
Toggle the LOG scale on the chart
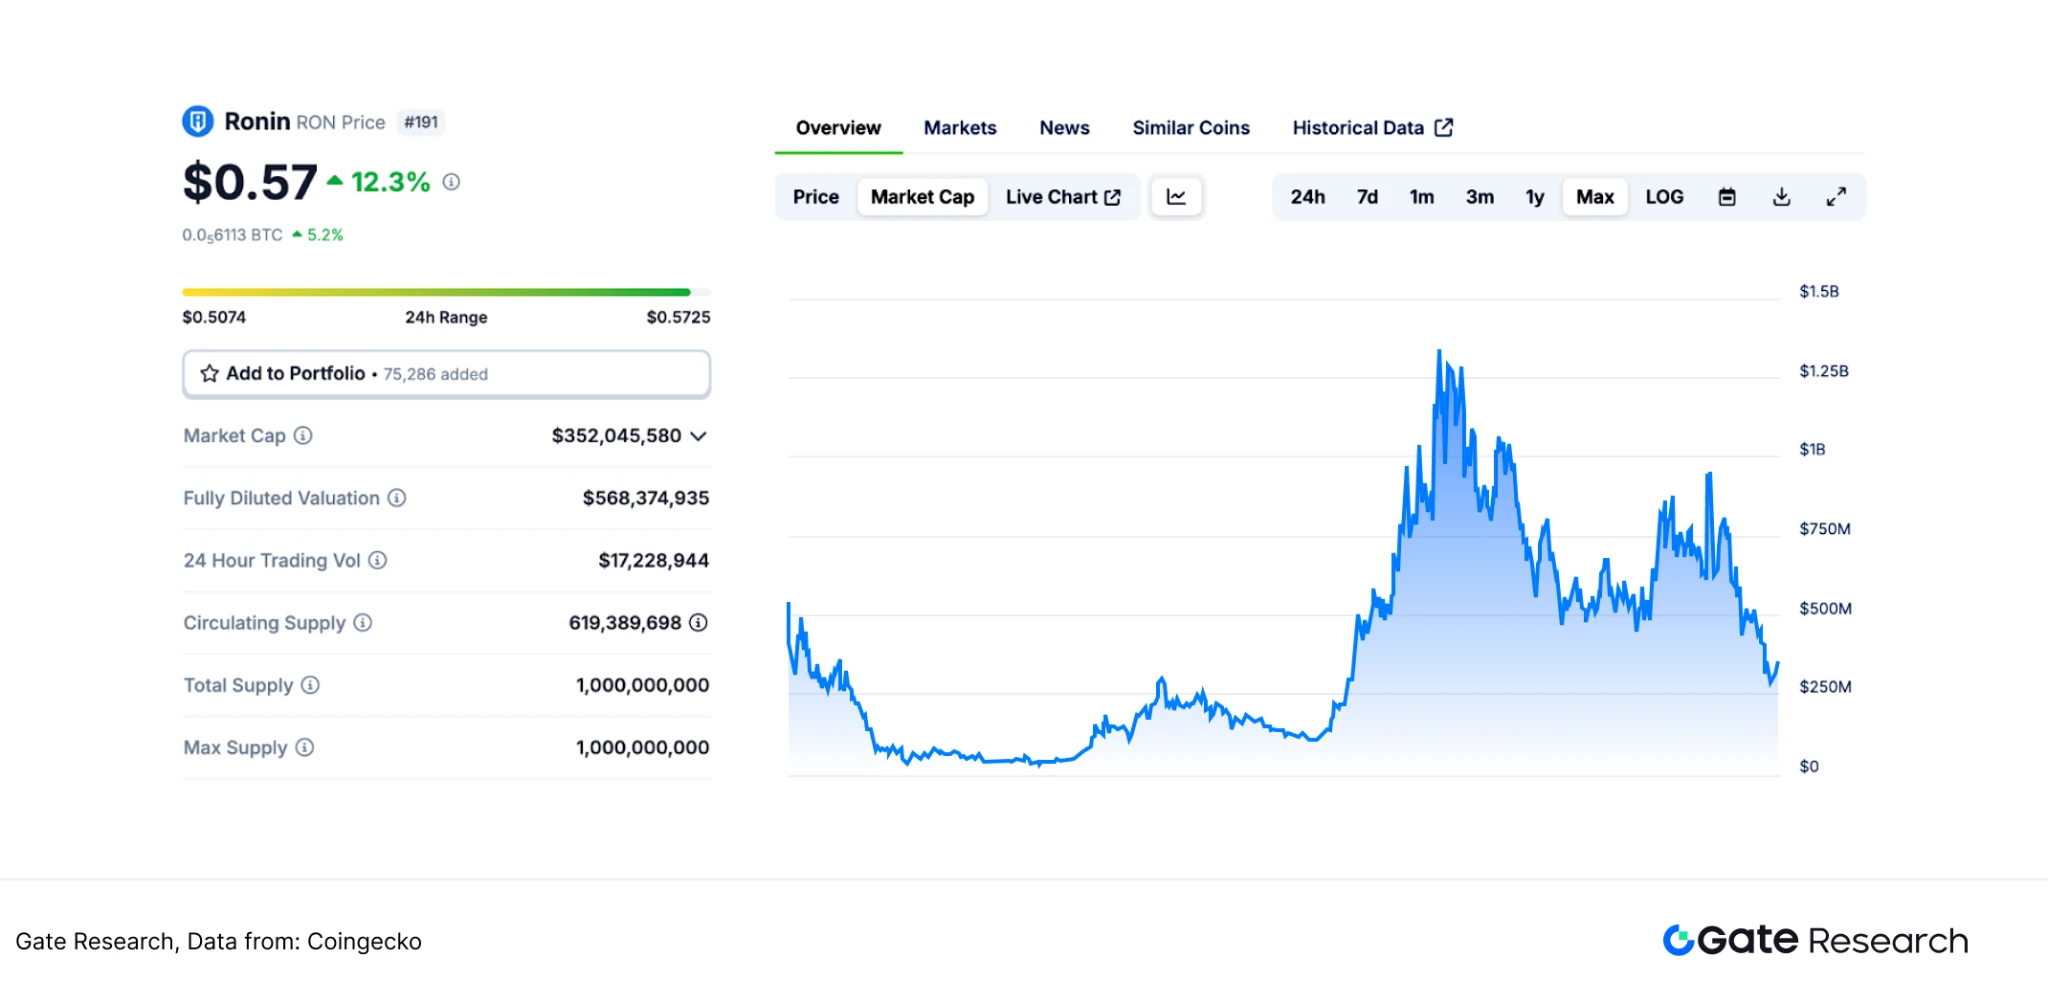(1665, 197)
